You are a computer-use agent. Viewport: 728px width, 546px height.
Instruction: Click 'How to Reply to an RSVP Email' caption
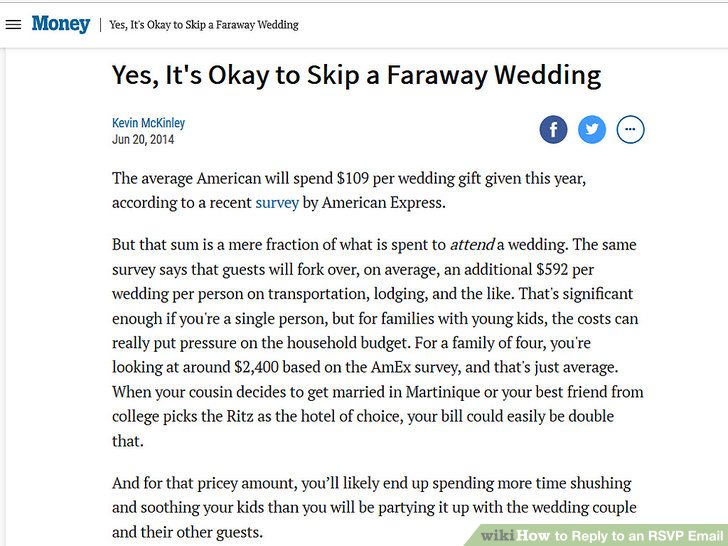coord(620,536)
